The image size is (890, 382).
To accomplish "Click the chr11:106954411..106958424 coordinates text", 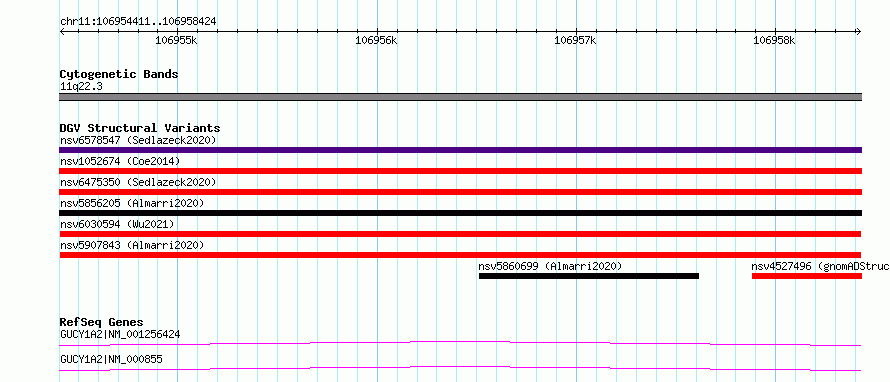I will pos(138,21).
